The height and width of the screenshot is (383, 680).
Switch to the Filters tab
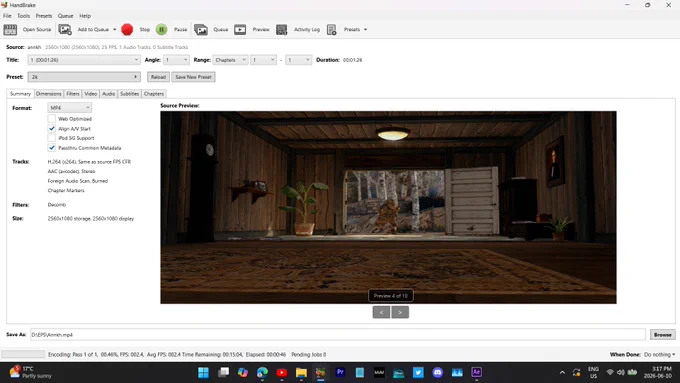pyautogui.click(x=73, y=94)
